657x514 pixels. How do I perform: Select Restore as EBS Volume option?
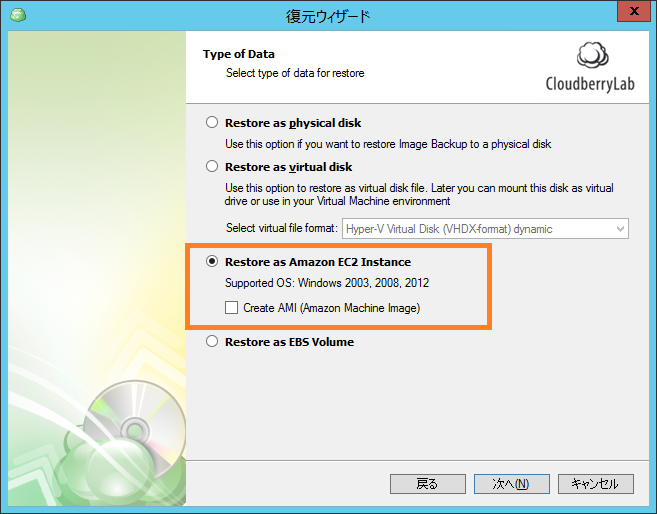pos(212,341)
